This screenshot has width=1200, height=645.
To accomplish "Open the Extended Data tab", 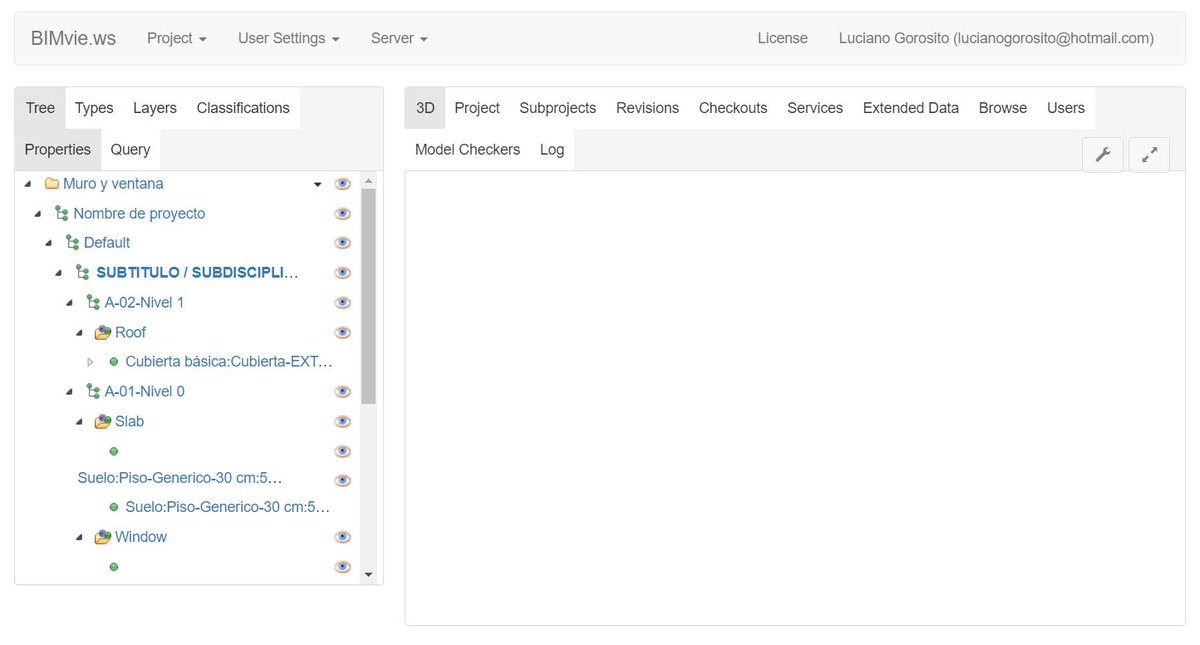I will 911,108.
